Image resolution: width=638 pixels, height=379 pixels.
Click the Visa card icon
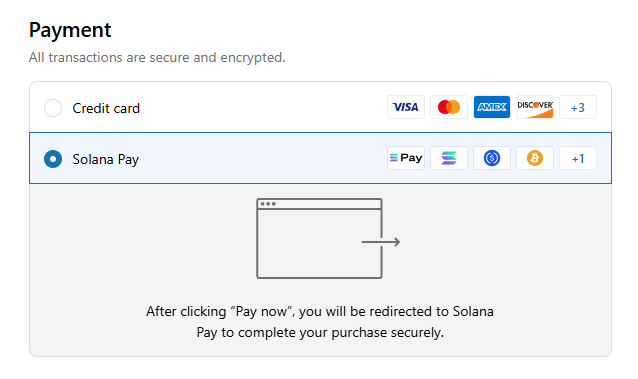pyautogui.click(x=406, y=107)
